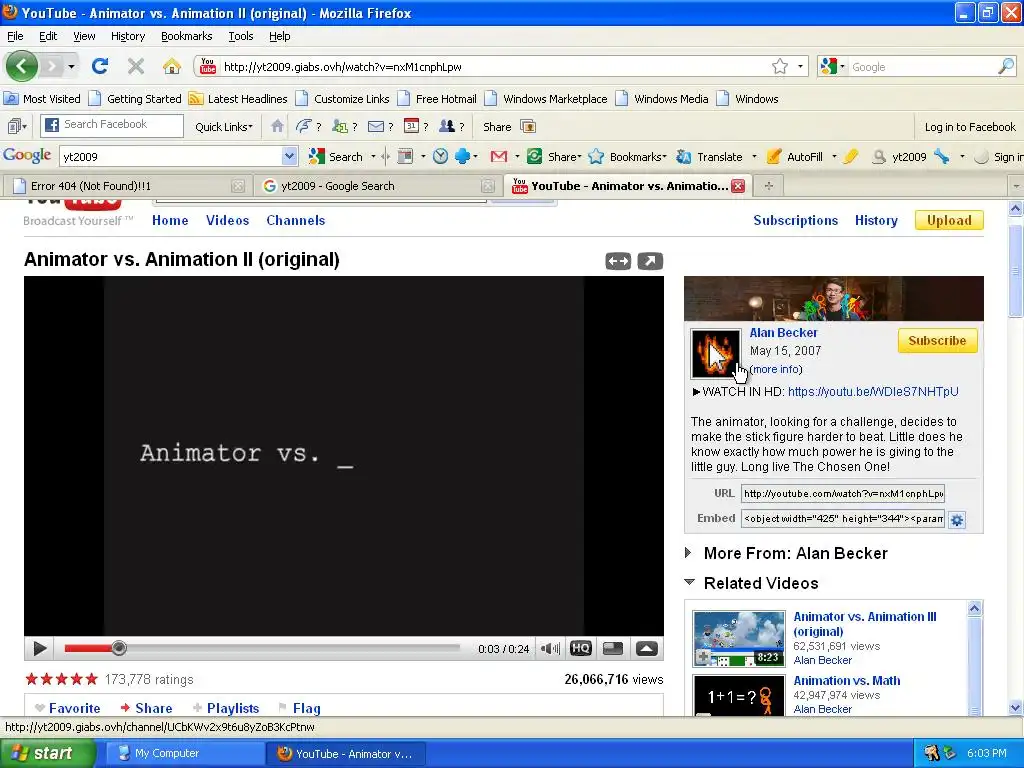Open the WATCH IN HD youtu.be link
This screenshot has height=768, width=1024.
point(873,391)
